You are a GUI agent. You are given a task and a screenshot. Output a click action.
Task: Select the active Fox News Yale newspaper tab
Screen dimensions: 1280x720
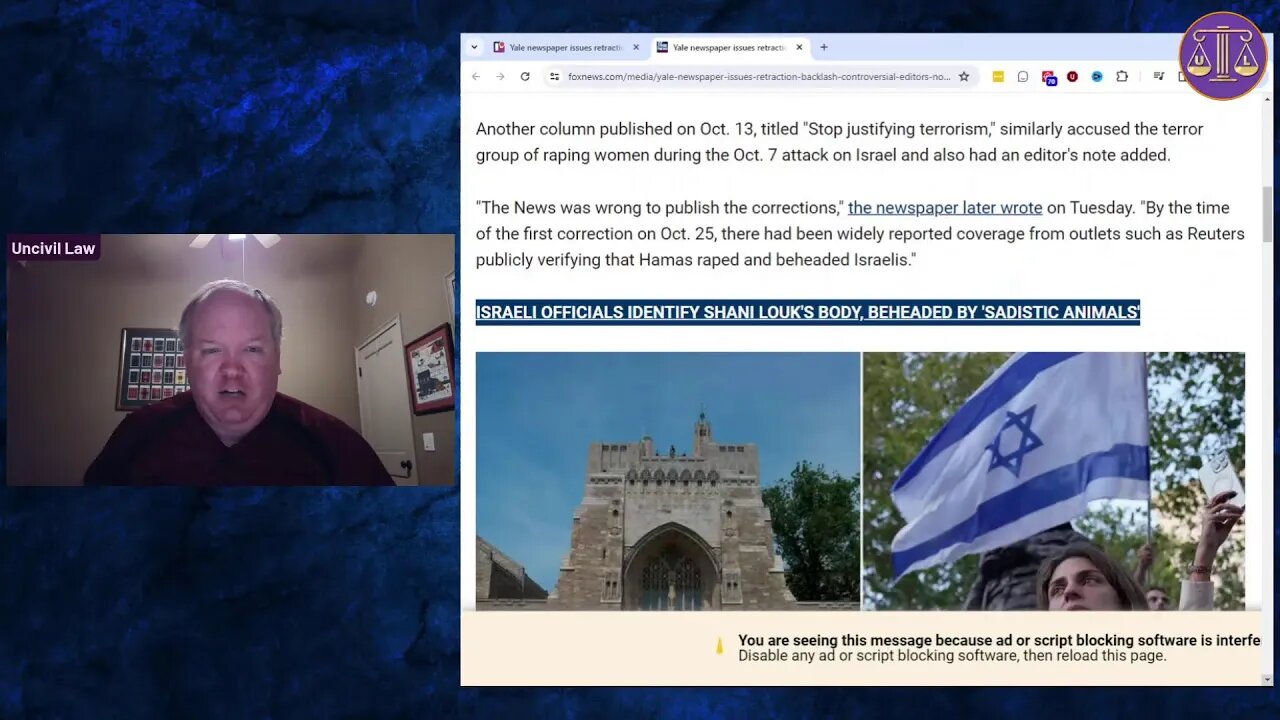click(x=730, y=47)
